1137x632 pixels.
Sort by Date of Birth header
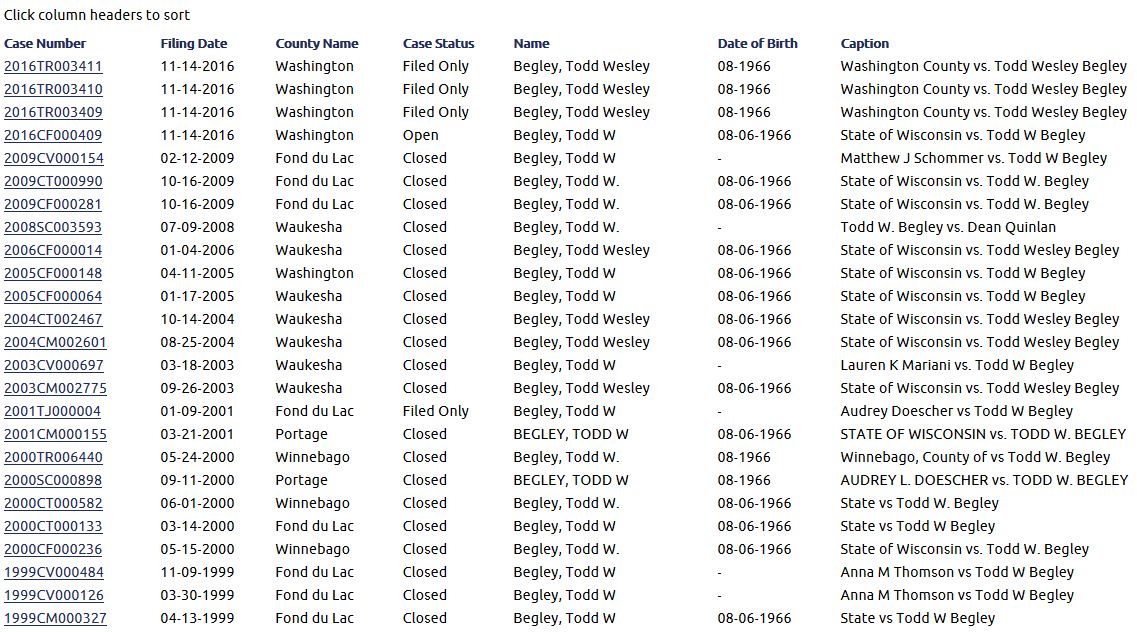point(757,43)
